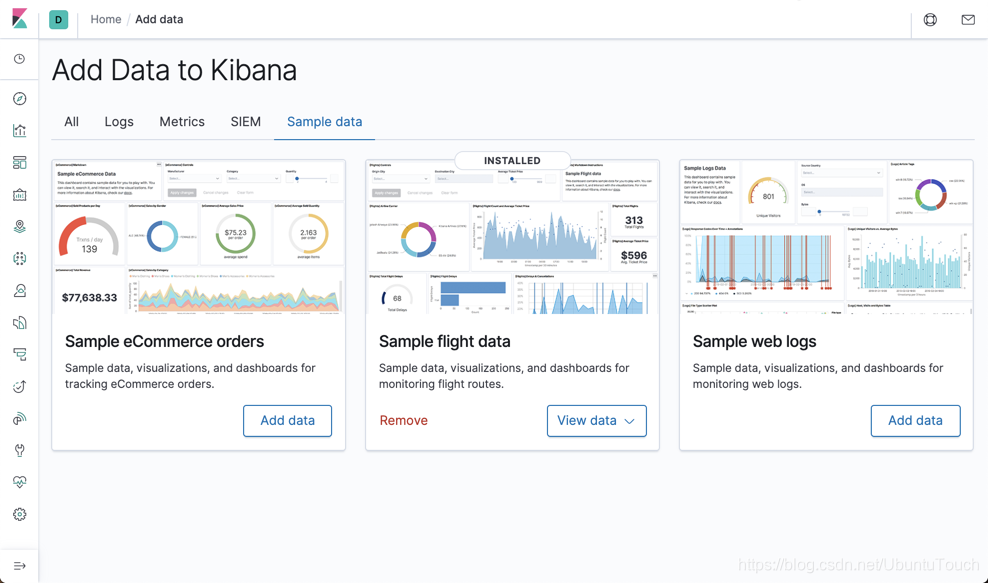Screen dimensions: 988x583
Task: Open Dev Tools wrench icon
Action: 20,450
